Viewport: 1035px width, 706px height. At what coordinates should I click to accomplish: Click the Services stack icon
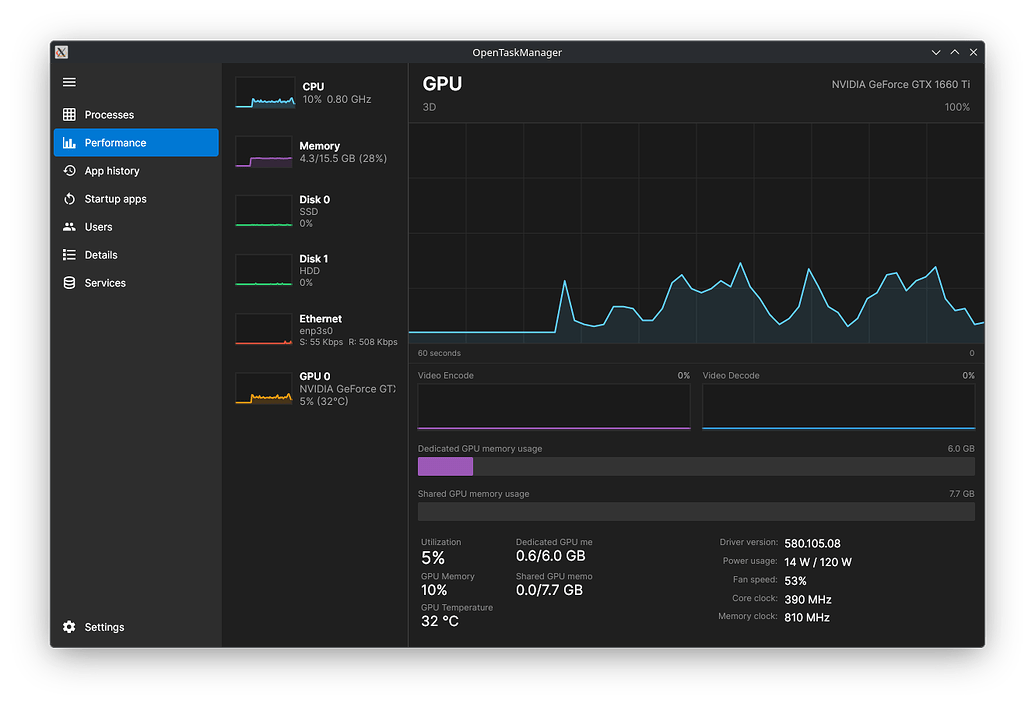pos(69,282)
